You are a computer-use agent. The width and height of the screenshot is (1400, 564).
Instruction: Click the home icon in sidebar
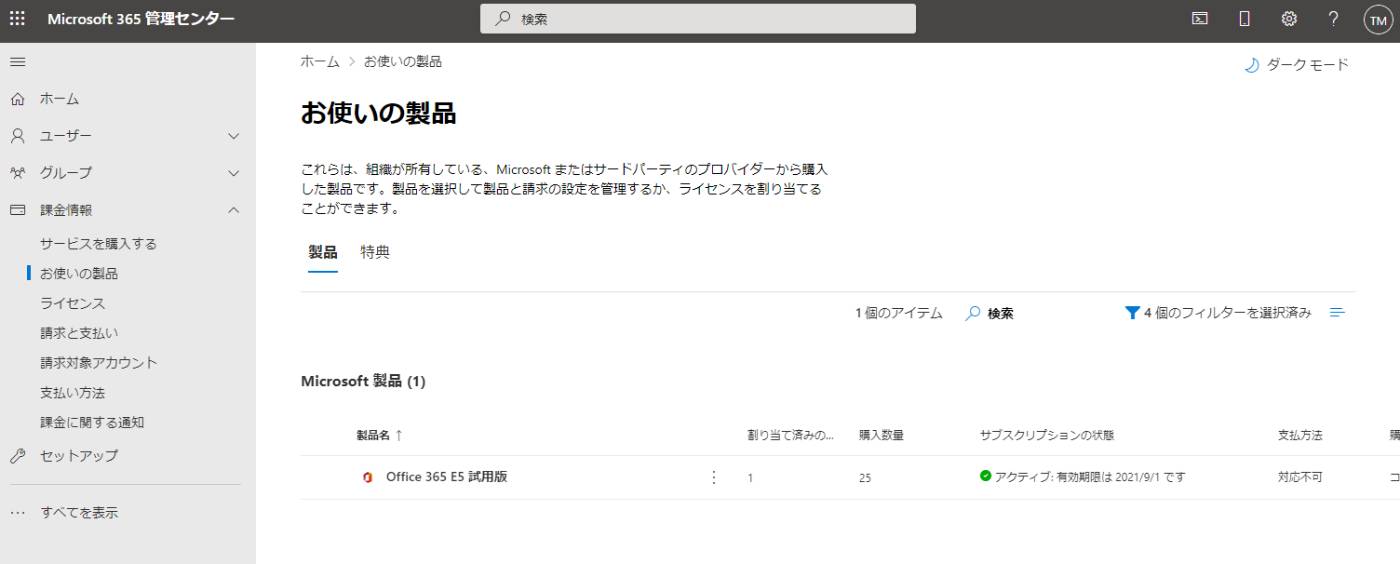(x=17, y=99)
